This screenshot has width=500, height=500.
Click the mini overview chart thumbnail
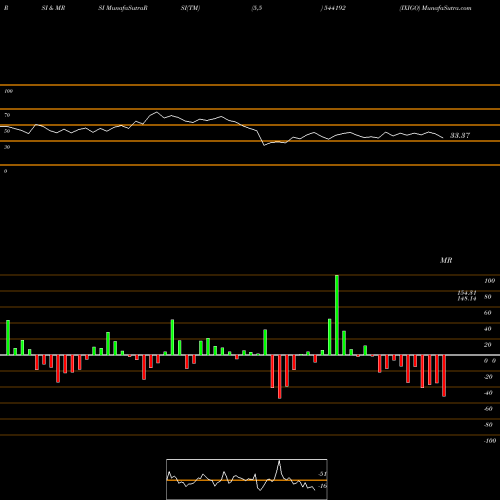[247, 479]
